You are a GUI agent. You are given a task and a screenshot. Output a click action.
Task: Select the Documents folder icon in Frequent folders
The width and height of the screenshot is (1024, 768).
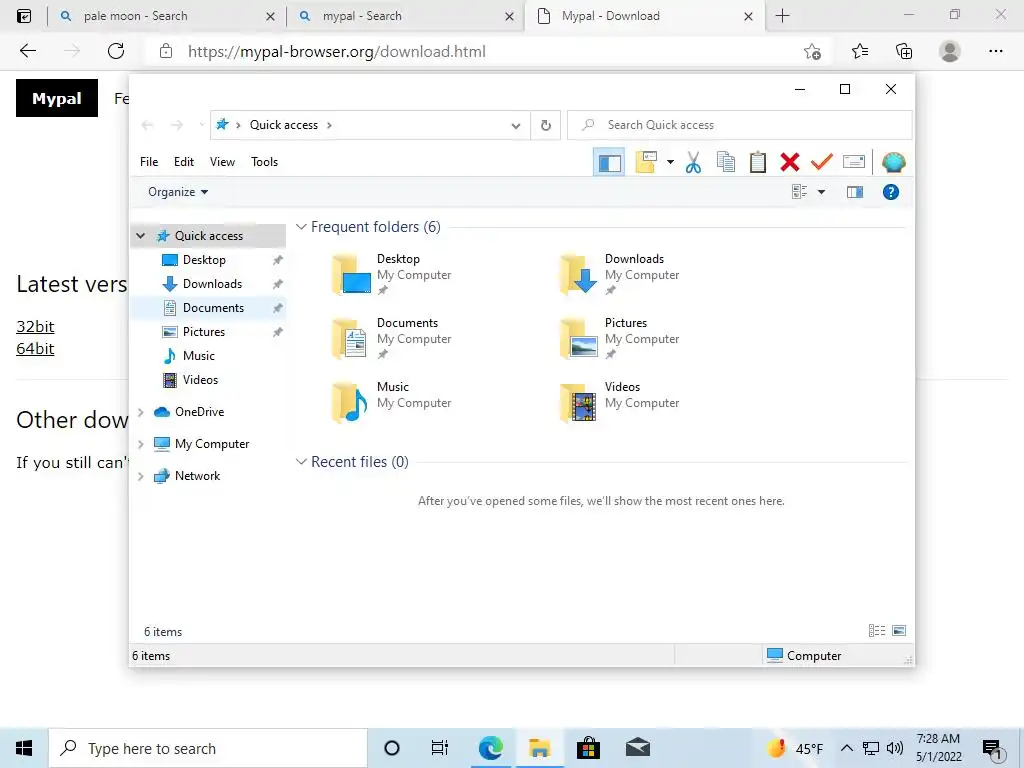coord(350,338)
